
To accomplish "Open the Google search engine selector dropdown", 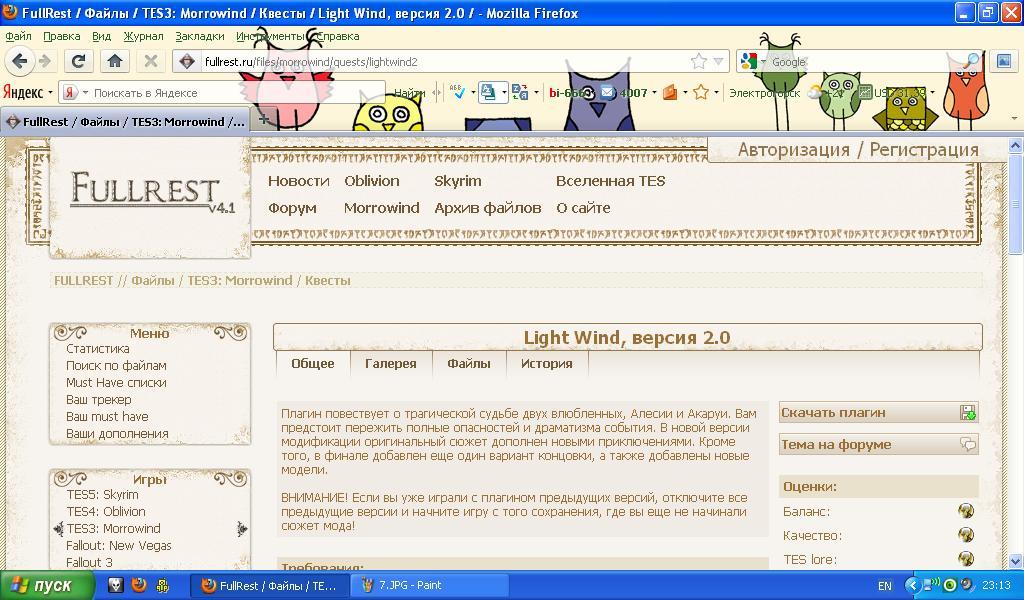I will tap(763, 62).
